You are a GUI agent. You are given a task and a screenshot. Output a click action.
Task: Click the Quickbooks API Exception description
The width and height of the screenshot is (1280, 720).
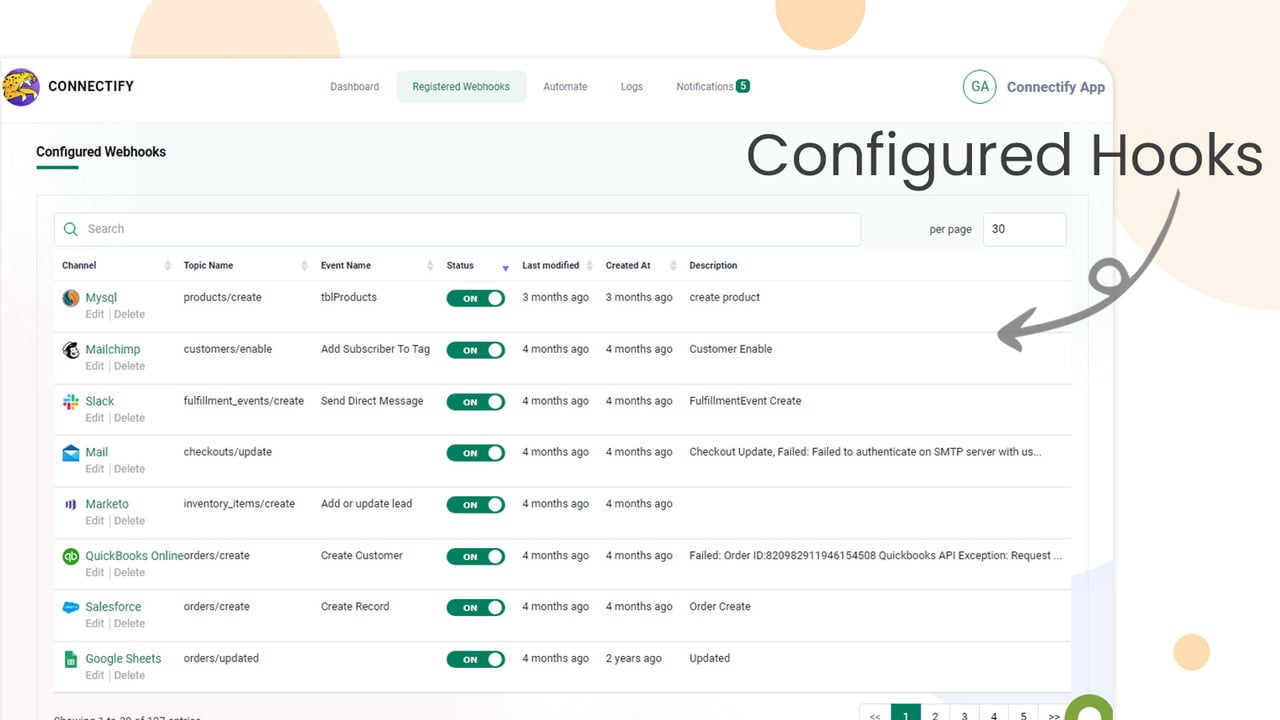875,555
